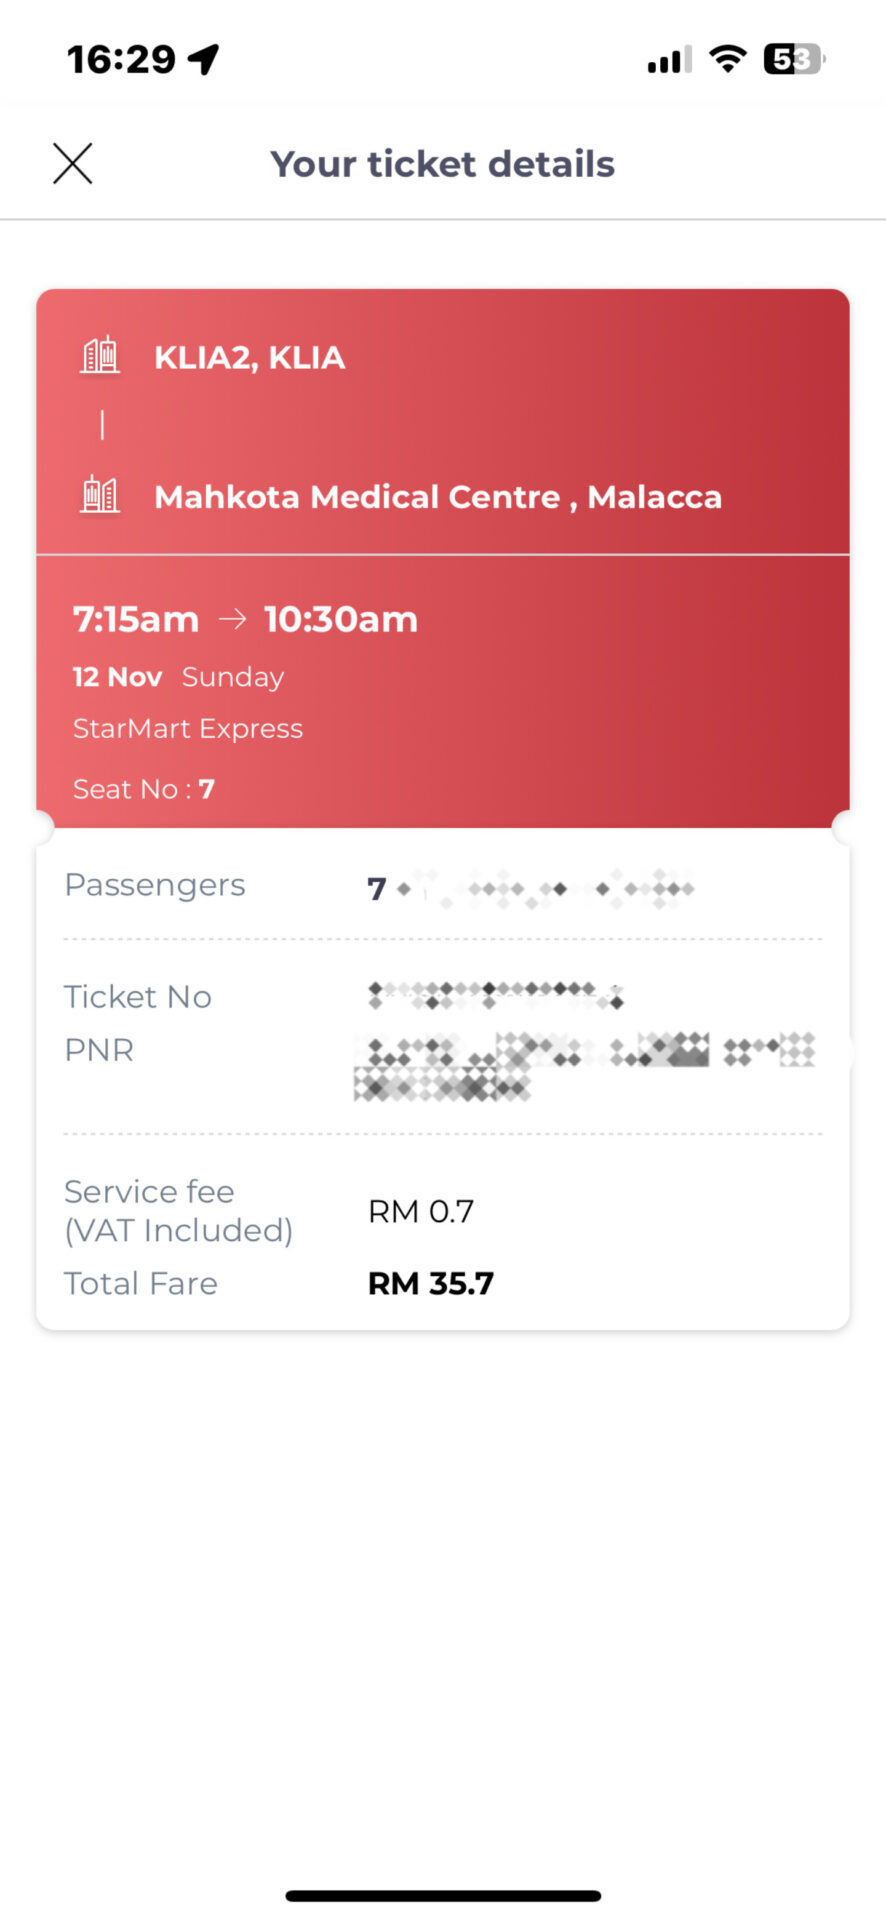Viewport: 886px width, 1920px height.
Task: Tap the location arrow in status bar
Action: 204,59
